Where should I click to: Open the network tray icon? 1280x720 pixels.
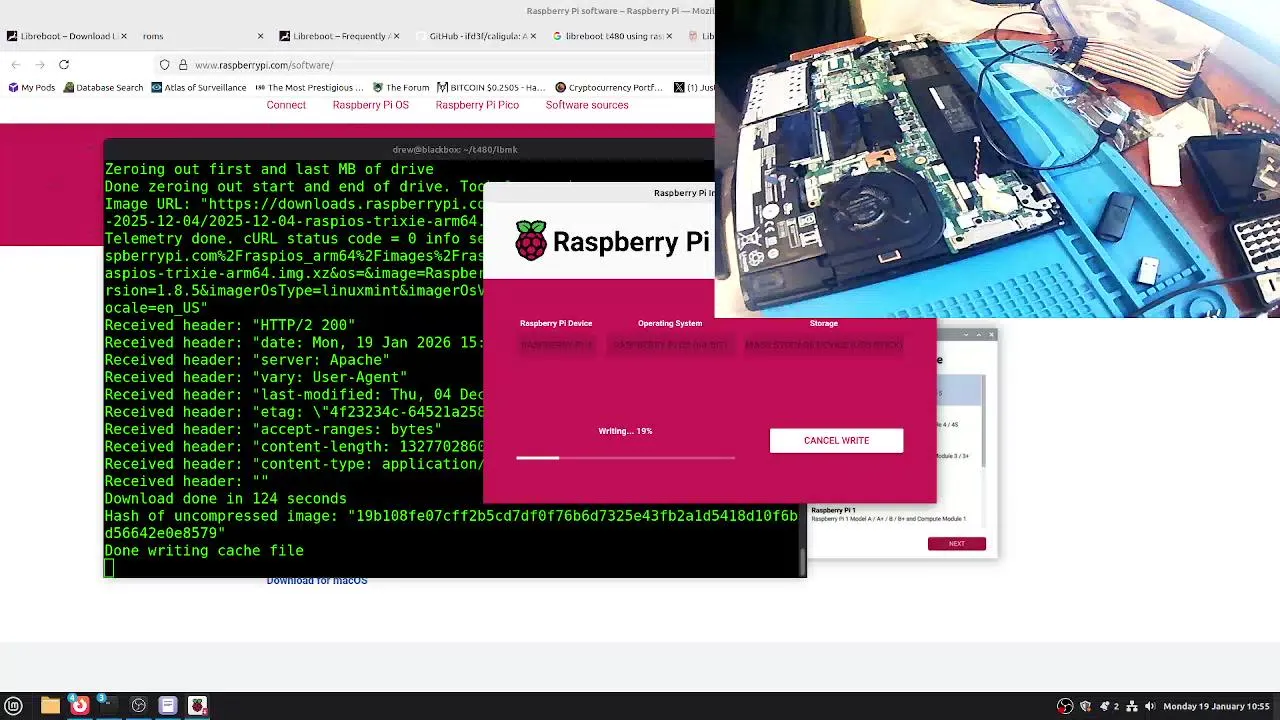pyautogui.click(x=1133, y=706)
